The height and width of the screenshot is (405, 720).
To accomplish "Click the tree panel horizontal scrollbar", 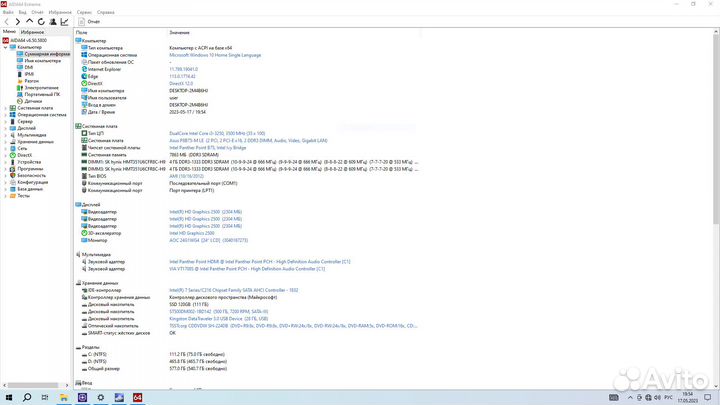I will click(x=35, y=385).
